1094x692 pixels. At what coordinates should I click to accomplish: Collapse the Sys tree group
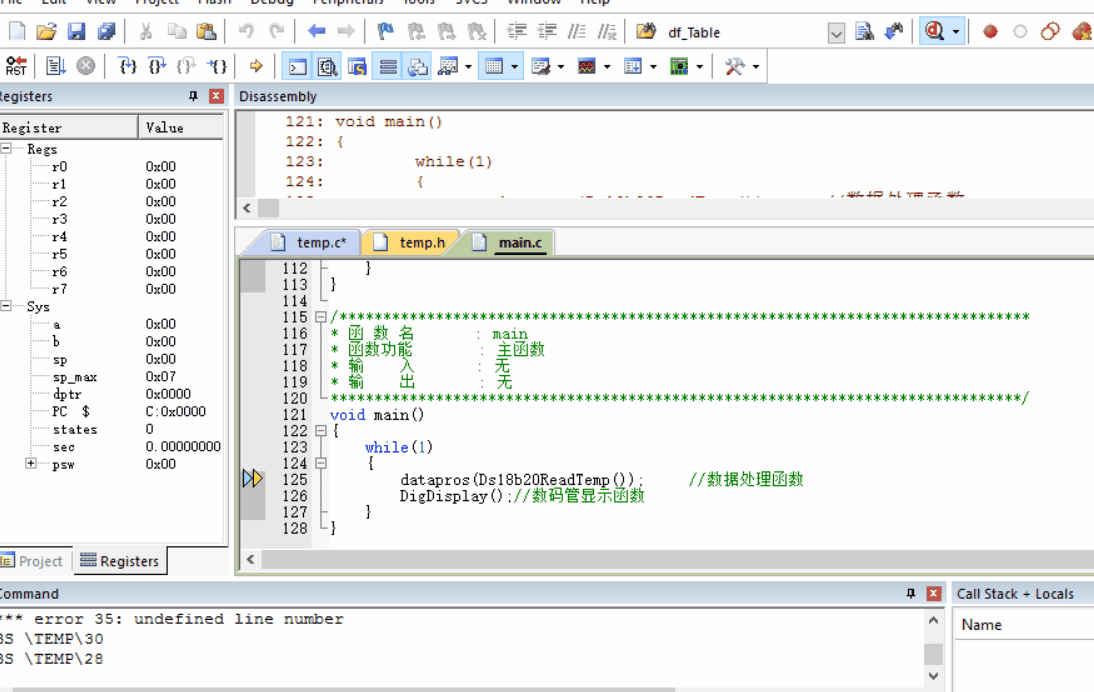coord(6,306)
